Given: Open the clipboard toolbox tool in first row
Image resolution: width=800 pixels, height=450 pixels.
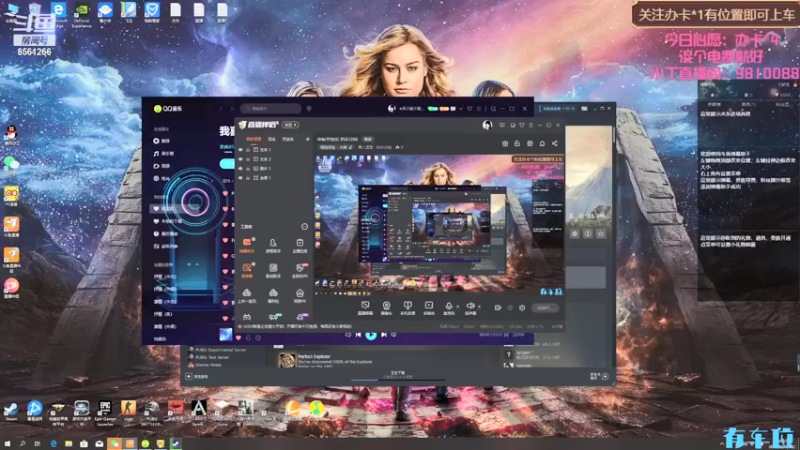Looking at the screenshot, I should pos(299,245).
